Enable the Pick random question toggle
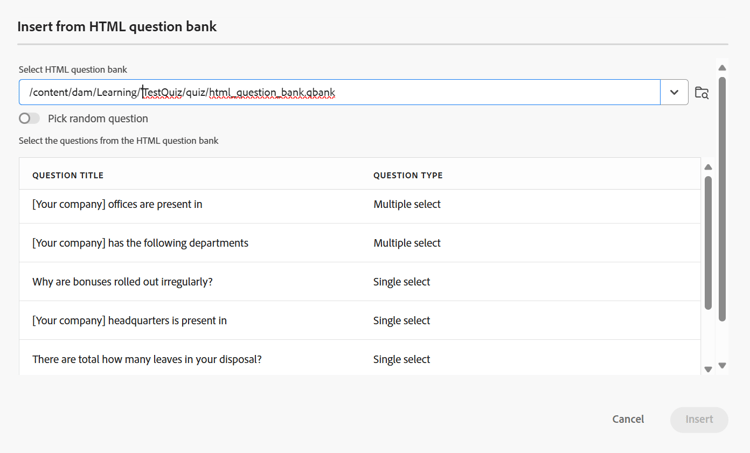Screen dimensions: 750x453 (30, 118)
